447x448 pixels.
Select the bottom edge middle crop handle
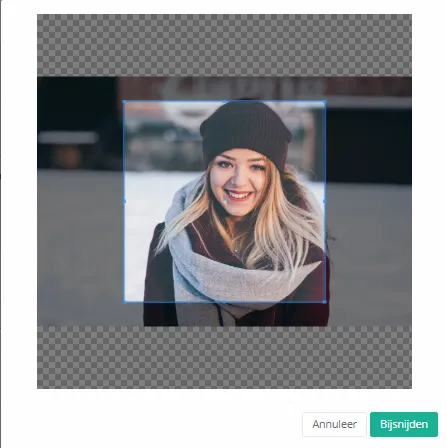(224, 302)
